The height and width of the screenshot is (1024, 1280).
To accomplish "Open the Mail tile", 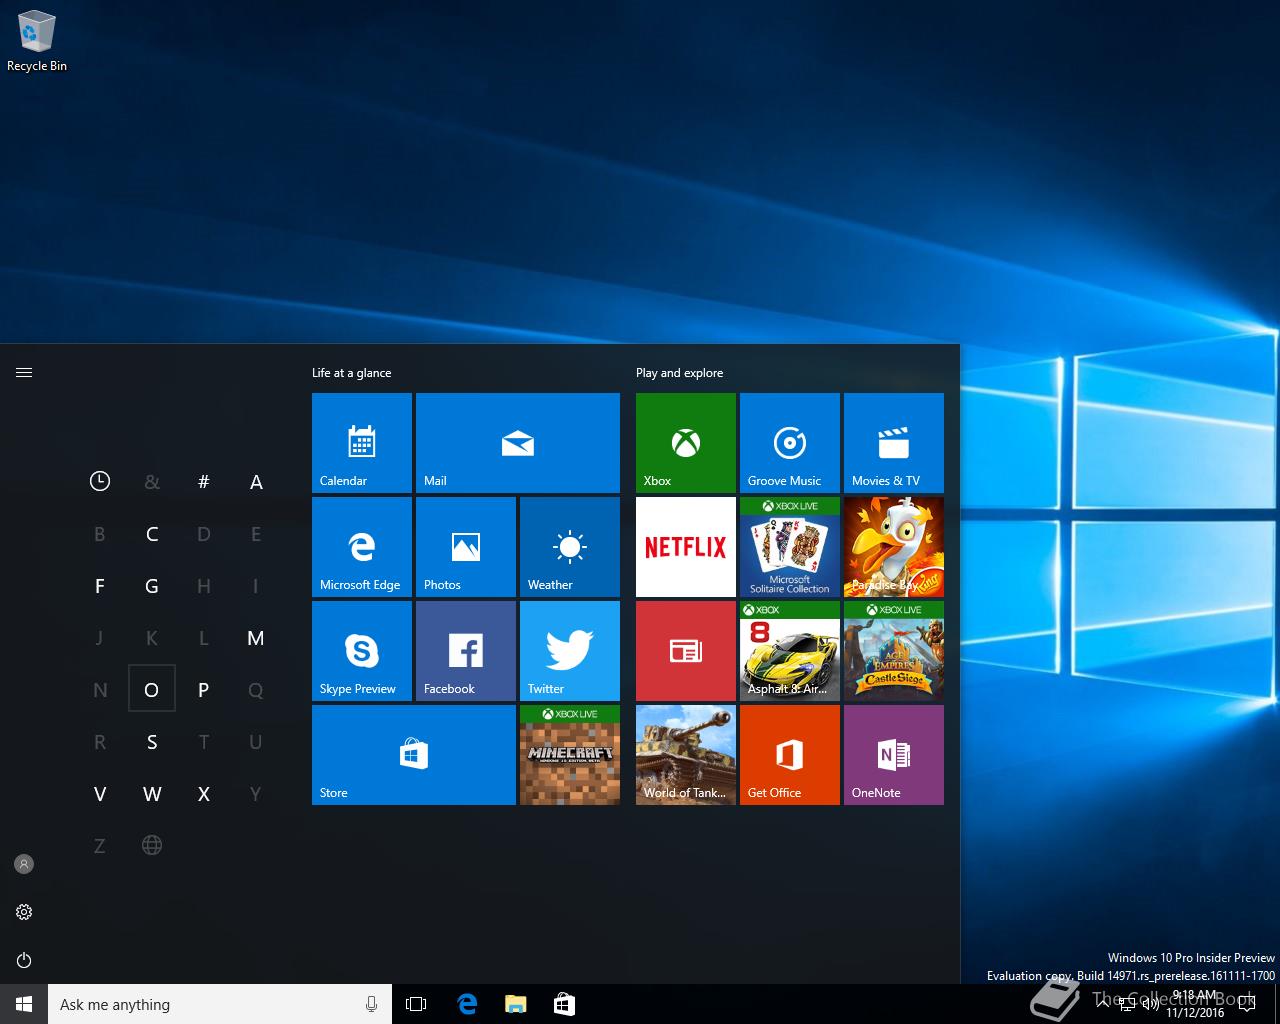I will click(518, 443).
